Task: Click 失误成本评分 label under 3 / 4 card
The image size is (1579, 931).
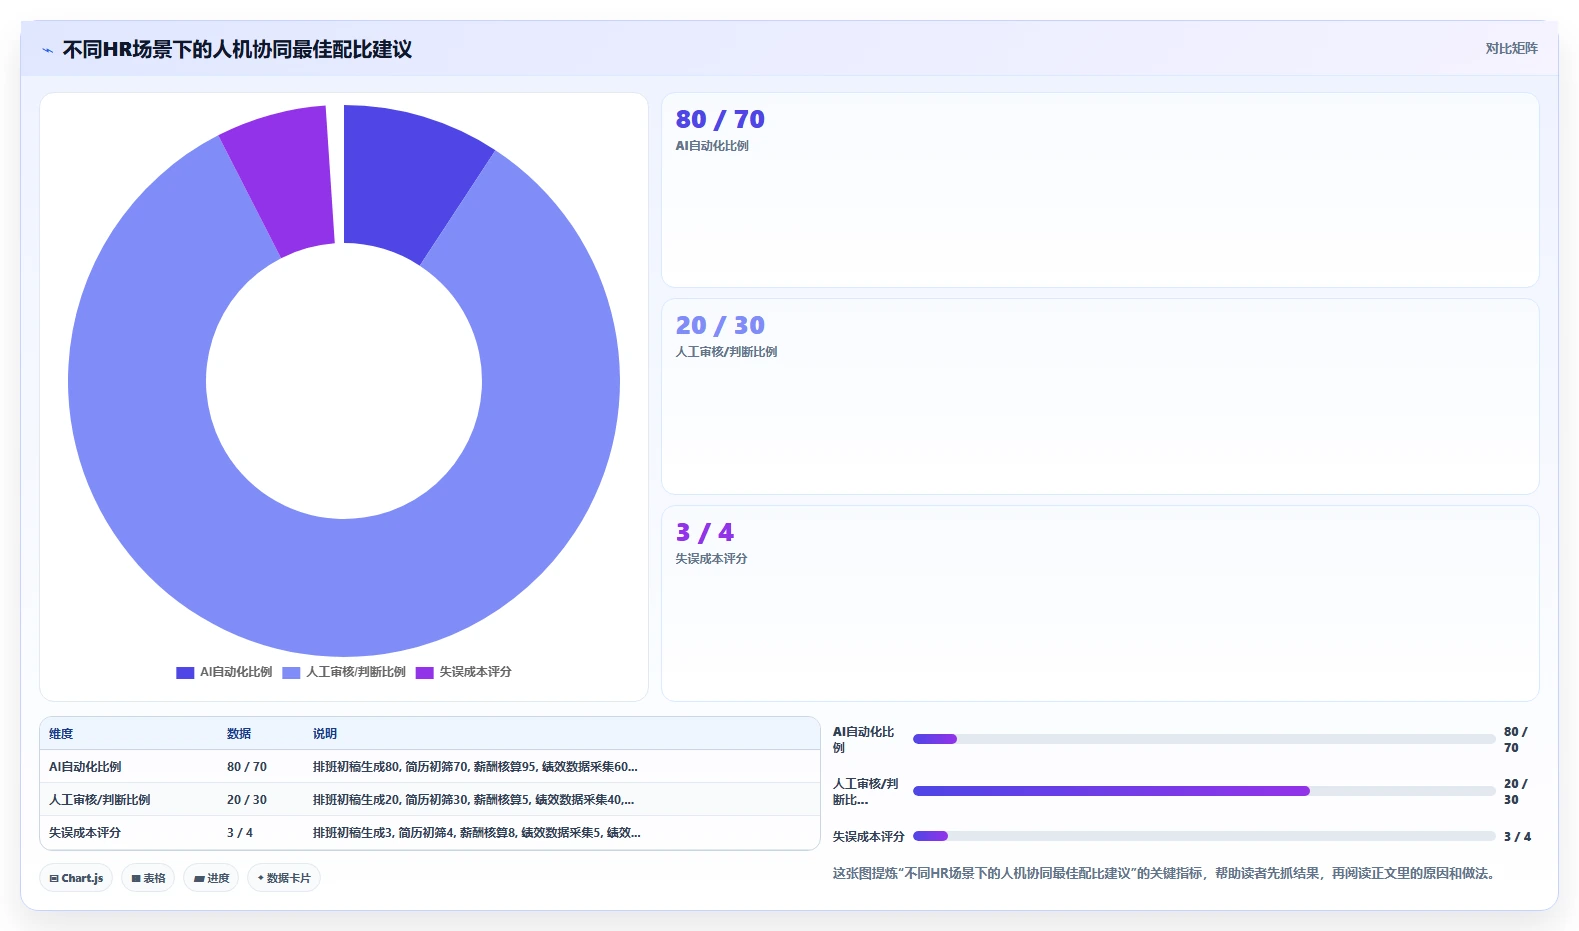Action: [711, 559]
